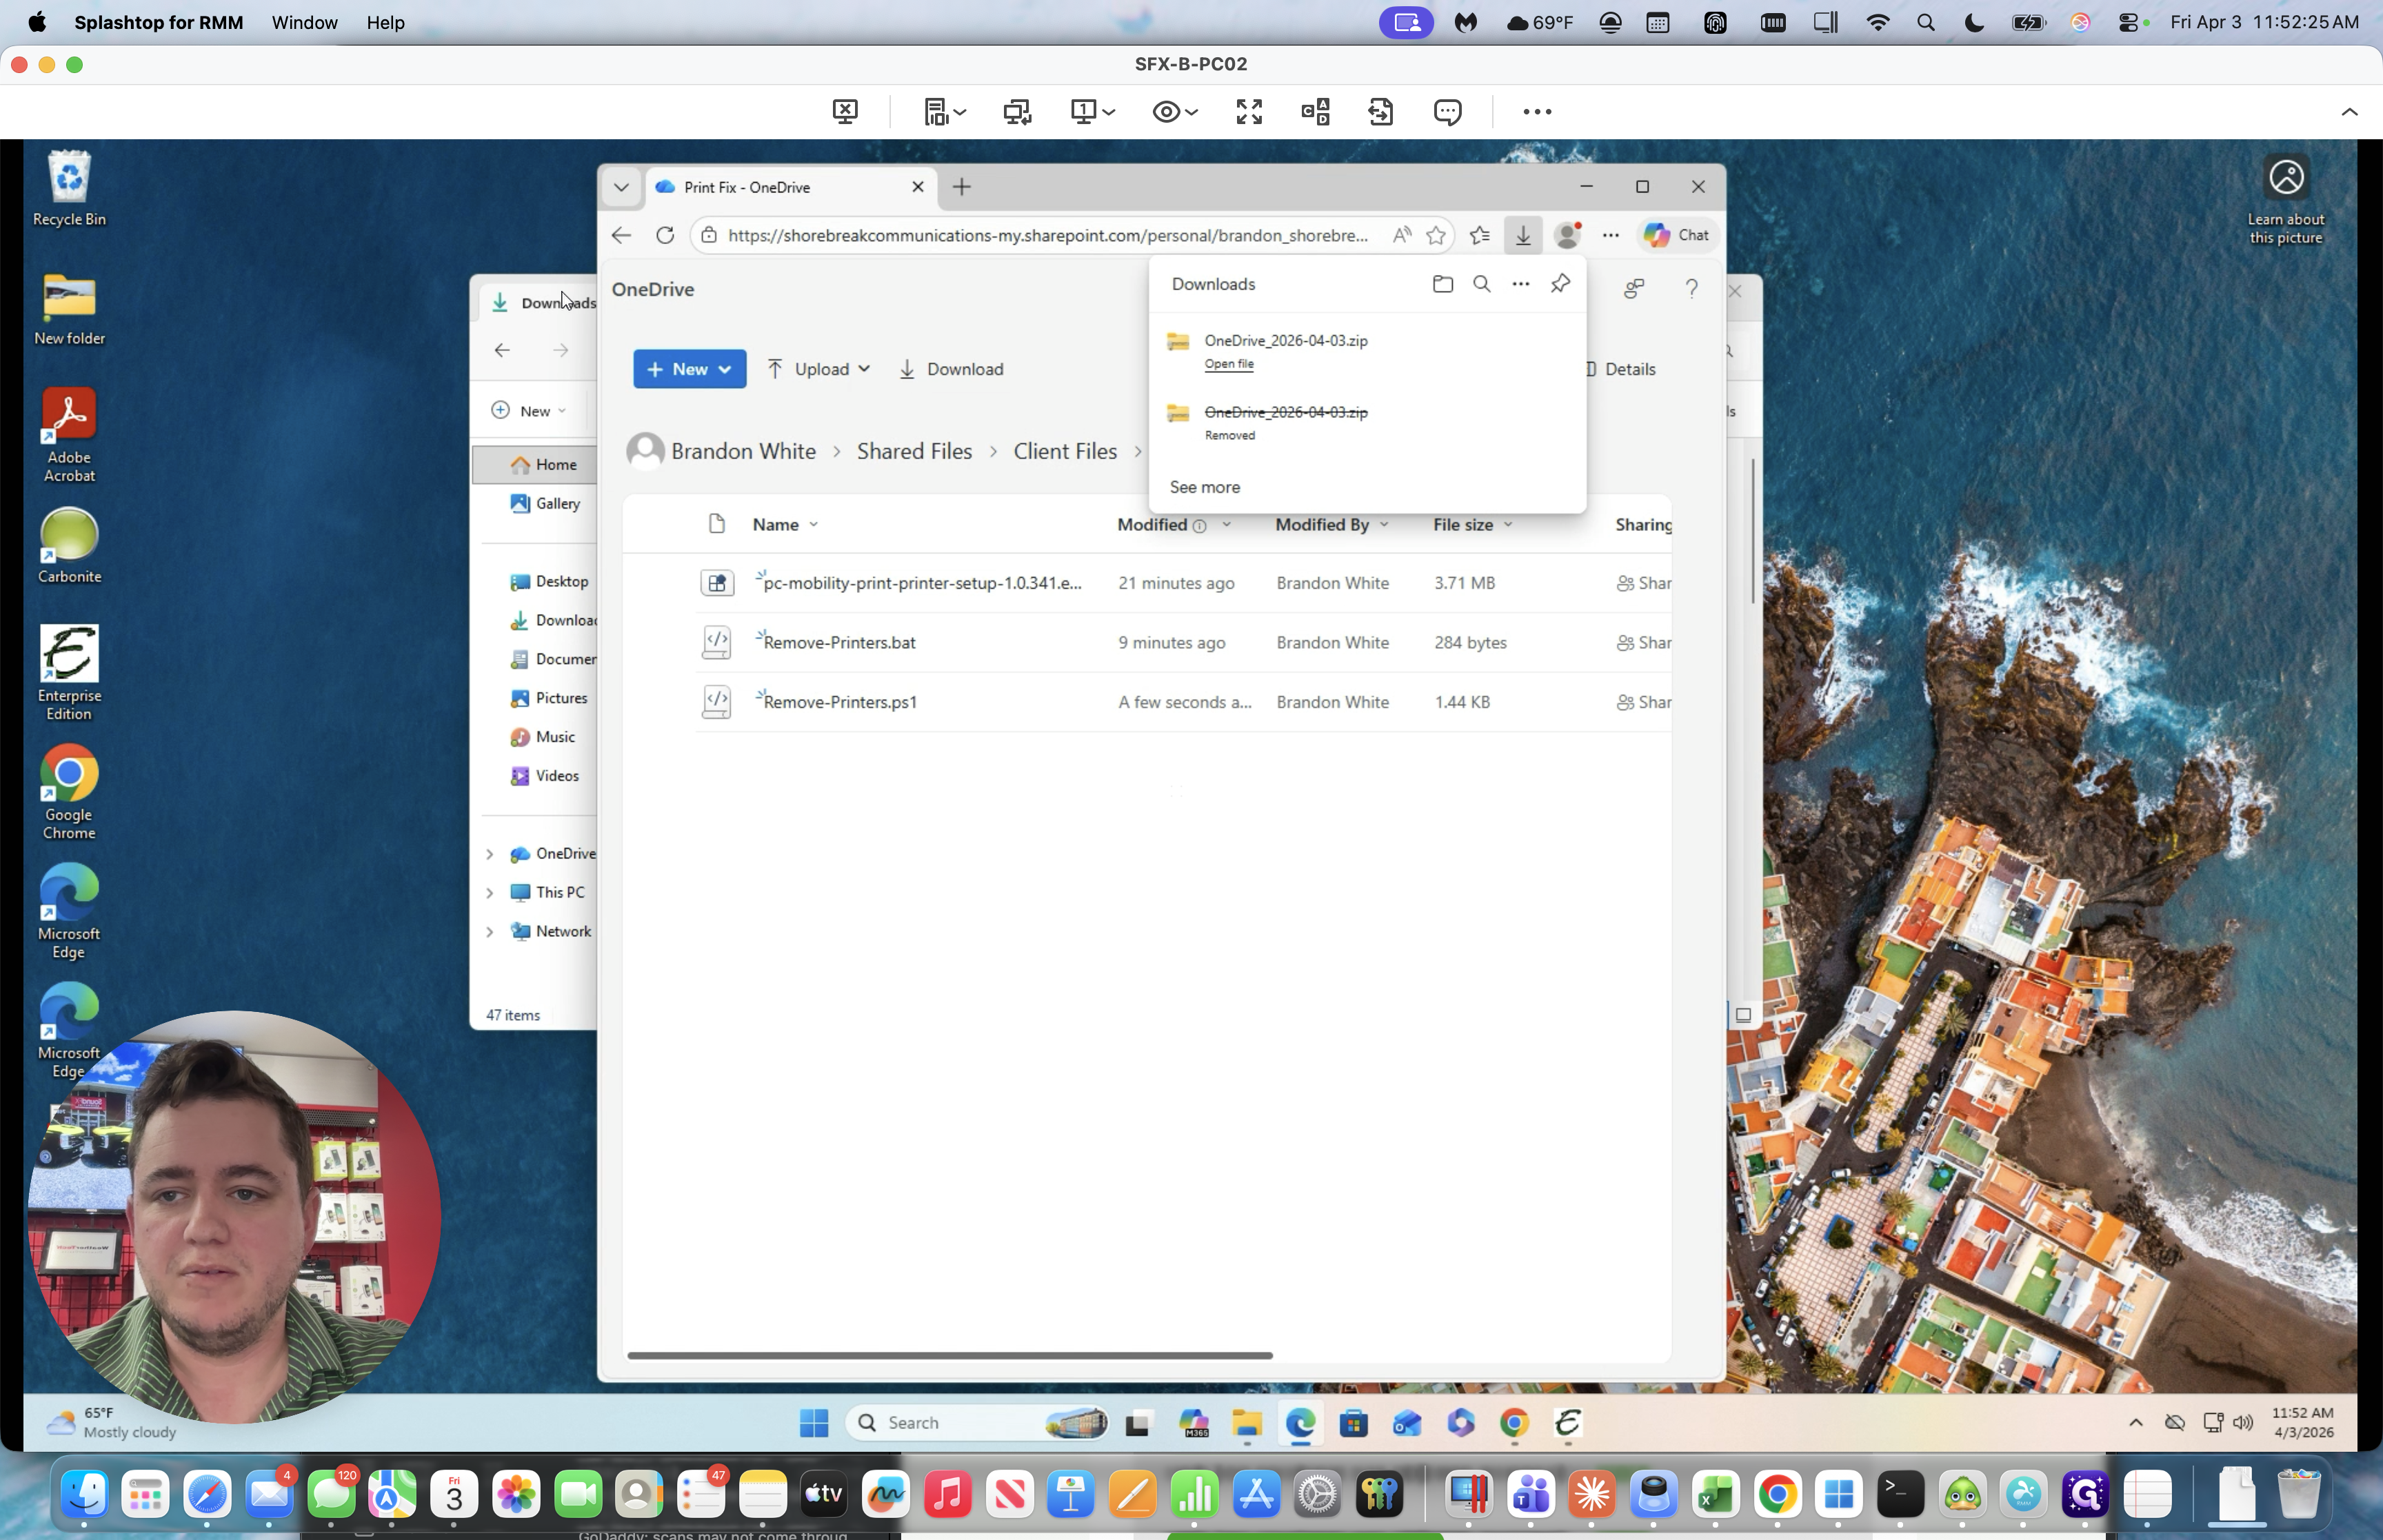
Task: Click search icon in Downloads popup
Action: tap(1481, 284)
